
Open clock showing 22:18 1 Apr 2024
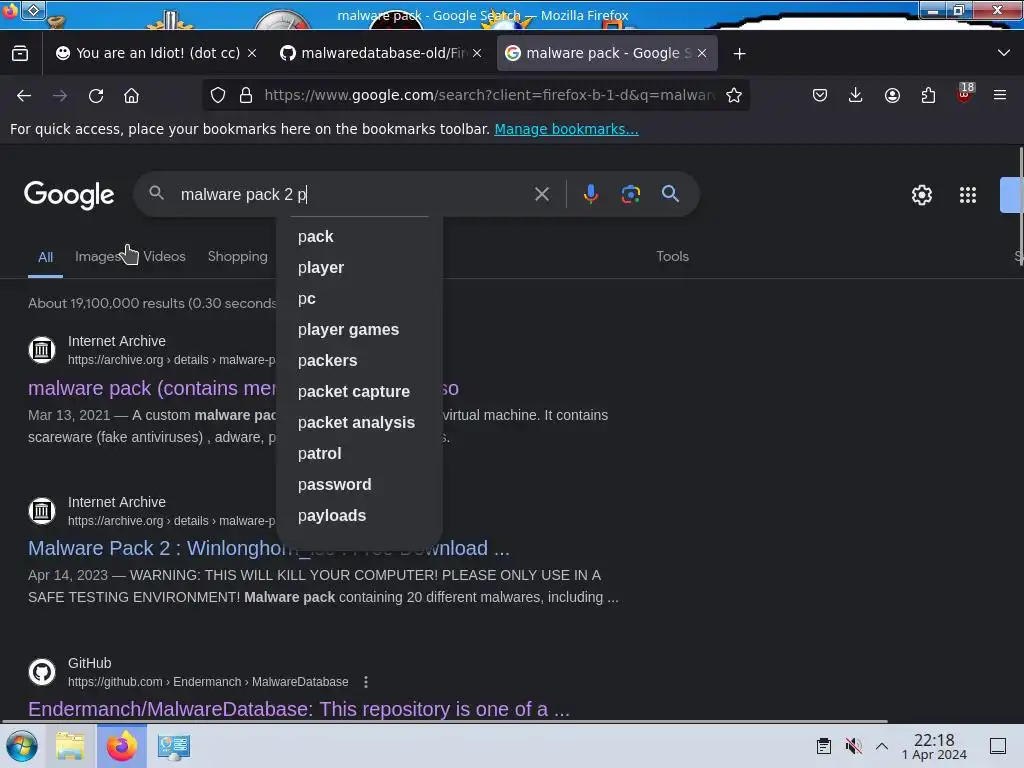934,746
